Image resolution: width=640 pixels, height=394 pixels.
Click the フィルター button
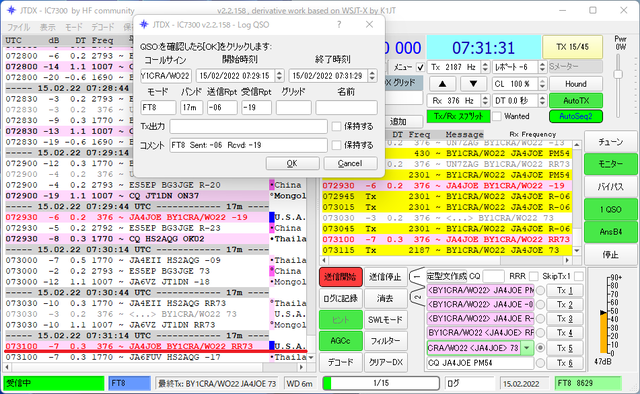385,341
